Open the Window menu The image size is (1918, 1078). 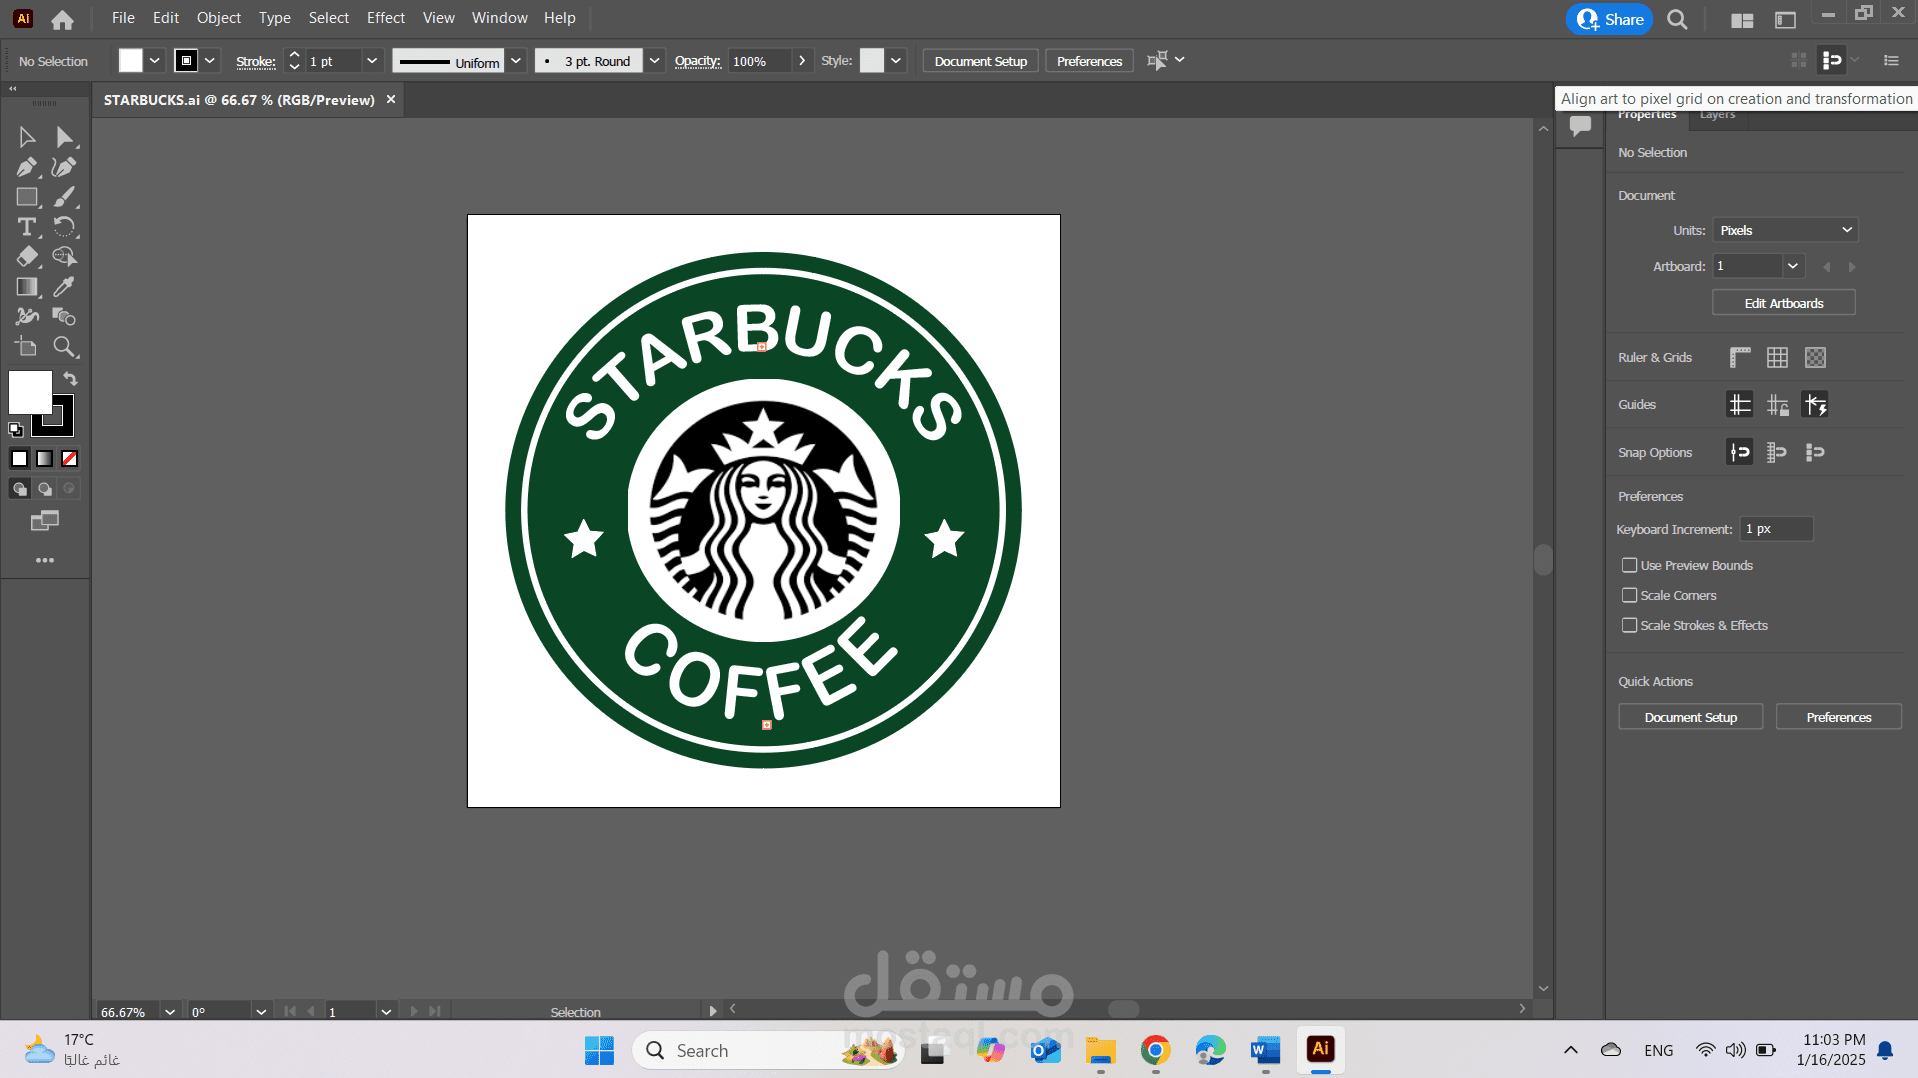coord(500,18)
